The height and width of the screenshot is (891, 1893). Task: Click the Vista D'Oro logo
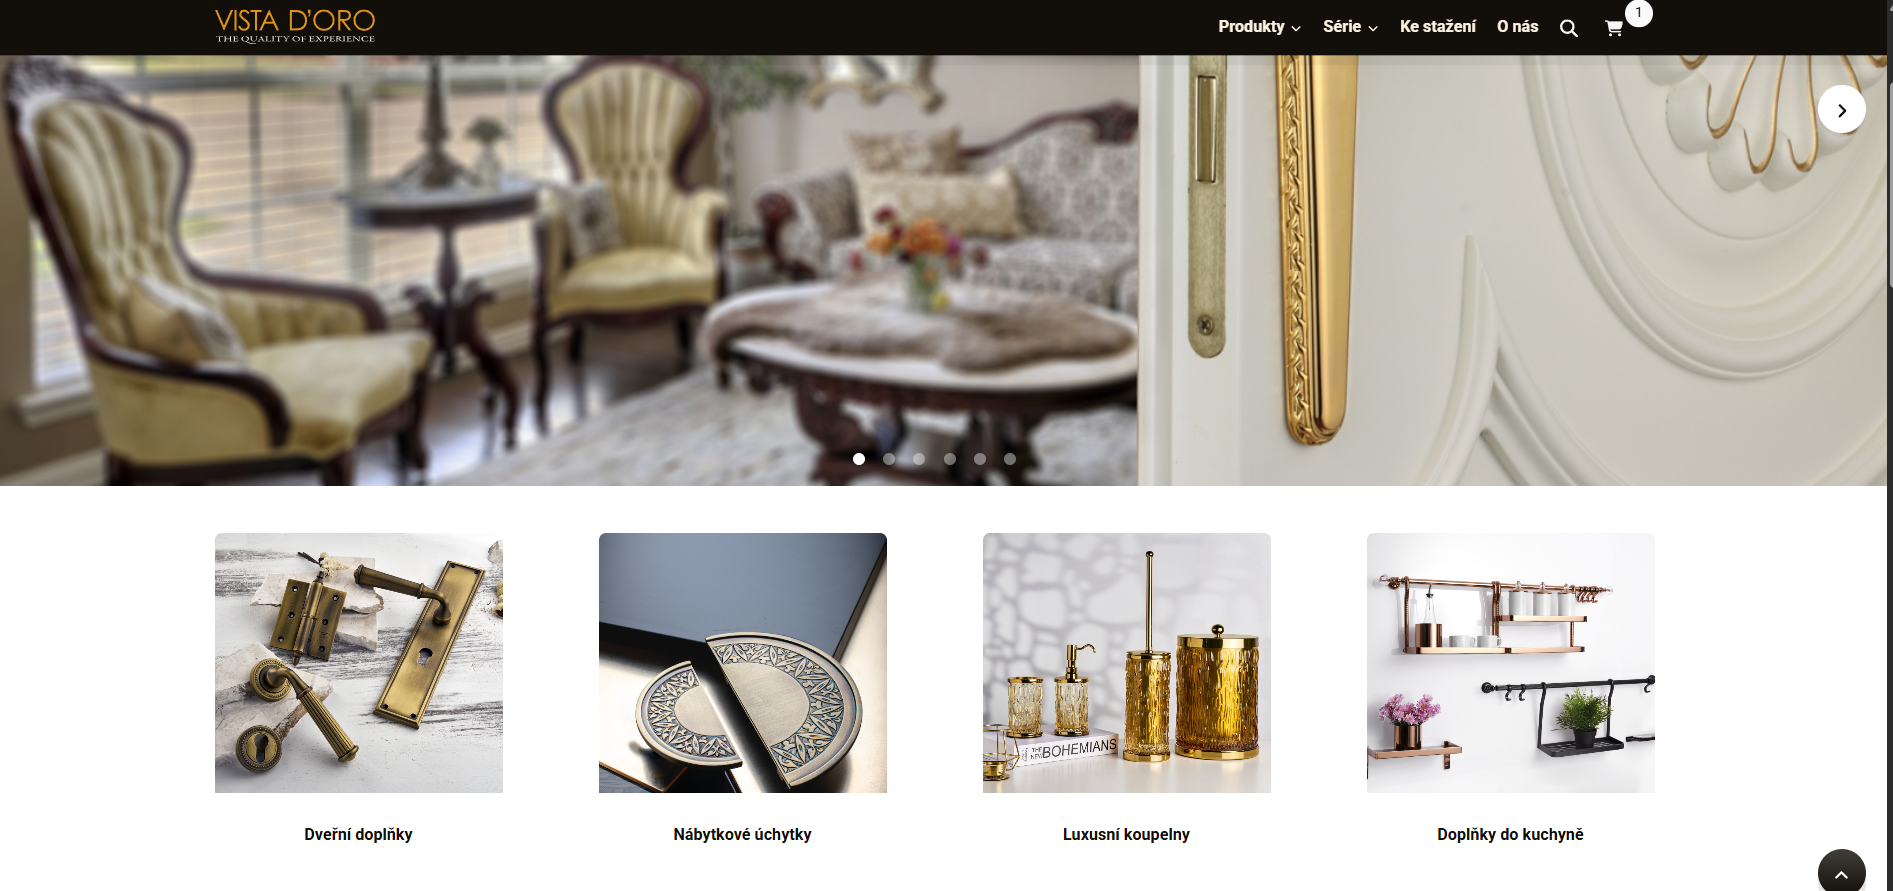295,26
